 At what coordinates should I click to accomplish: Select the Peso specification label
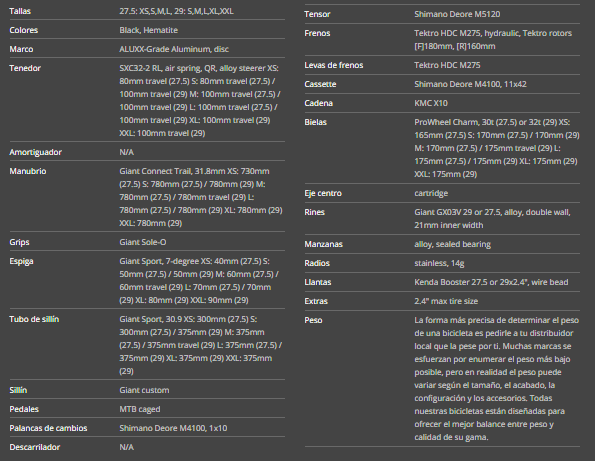click(x=313, y=320)
